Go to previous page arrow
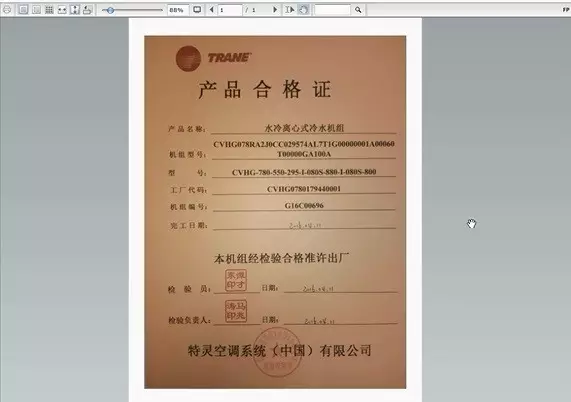Viewport: 571px width, 402px height. (x=212, y=10)
